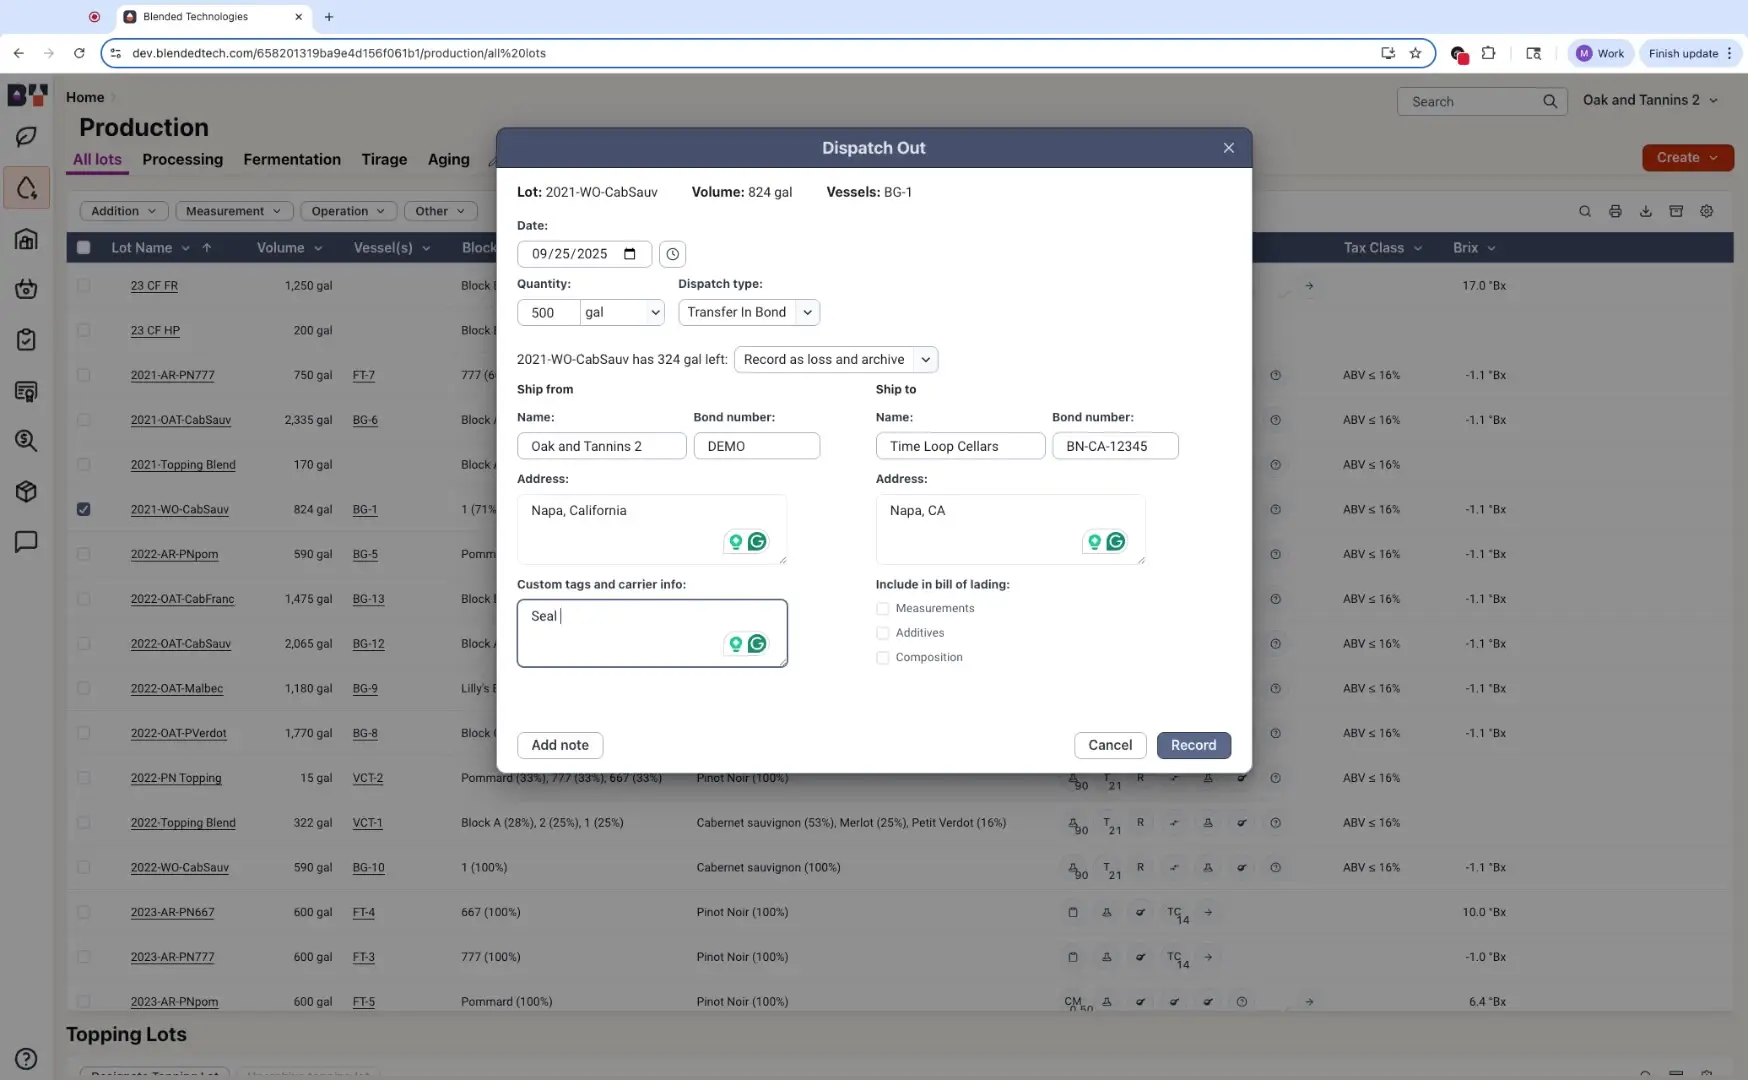Click the Blended Technologies logo
The image size is (1748, 1080).
27,96
